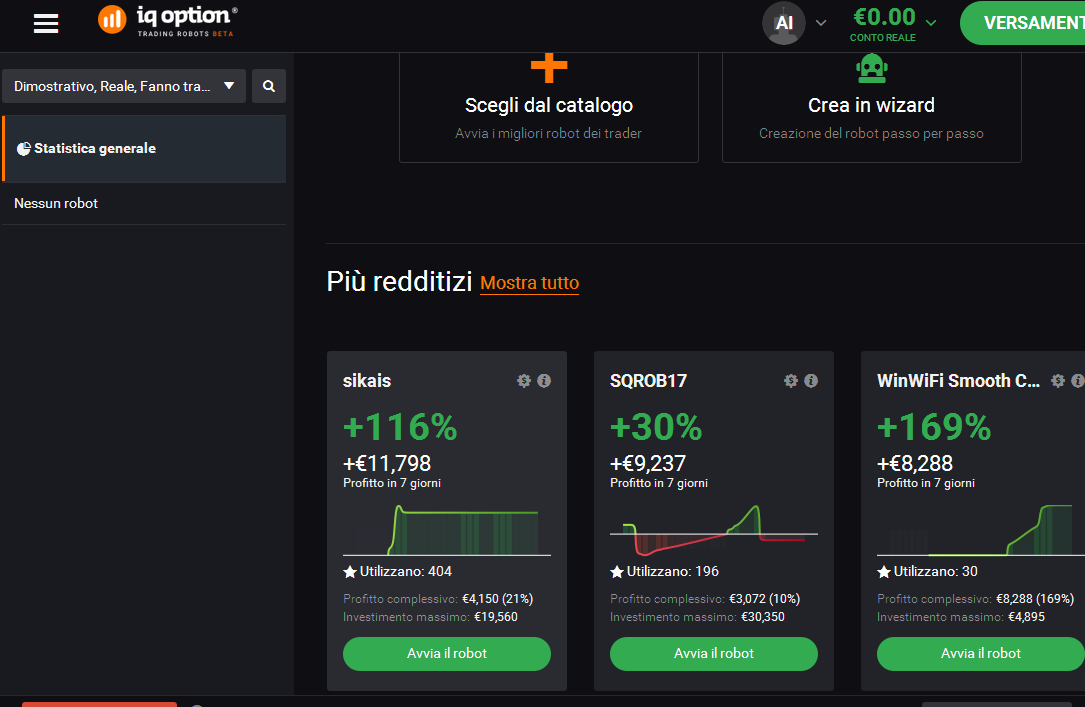1085x707 pixels.
Task: Open SQROB17 settings gear icon
Action: [x=791, y=380]
